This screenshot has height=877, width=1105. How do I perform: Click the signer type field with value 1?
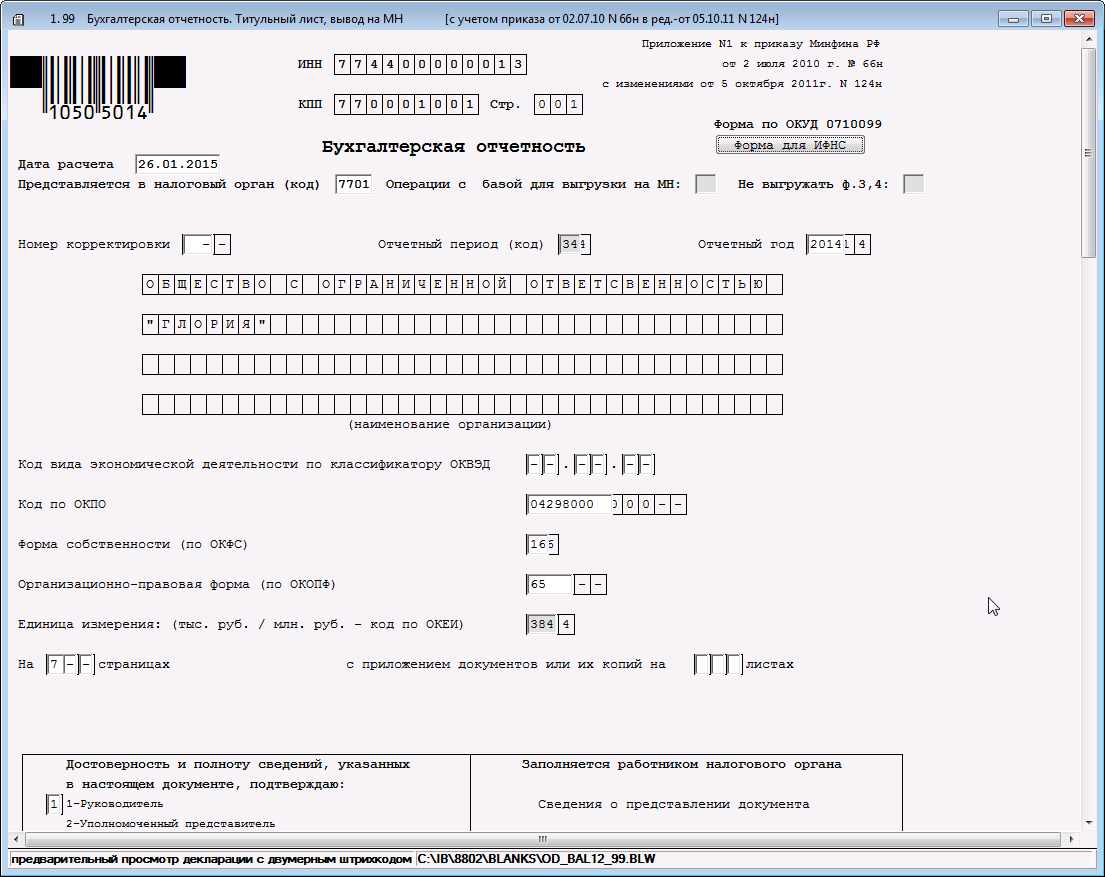(54, 804)
